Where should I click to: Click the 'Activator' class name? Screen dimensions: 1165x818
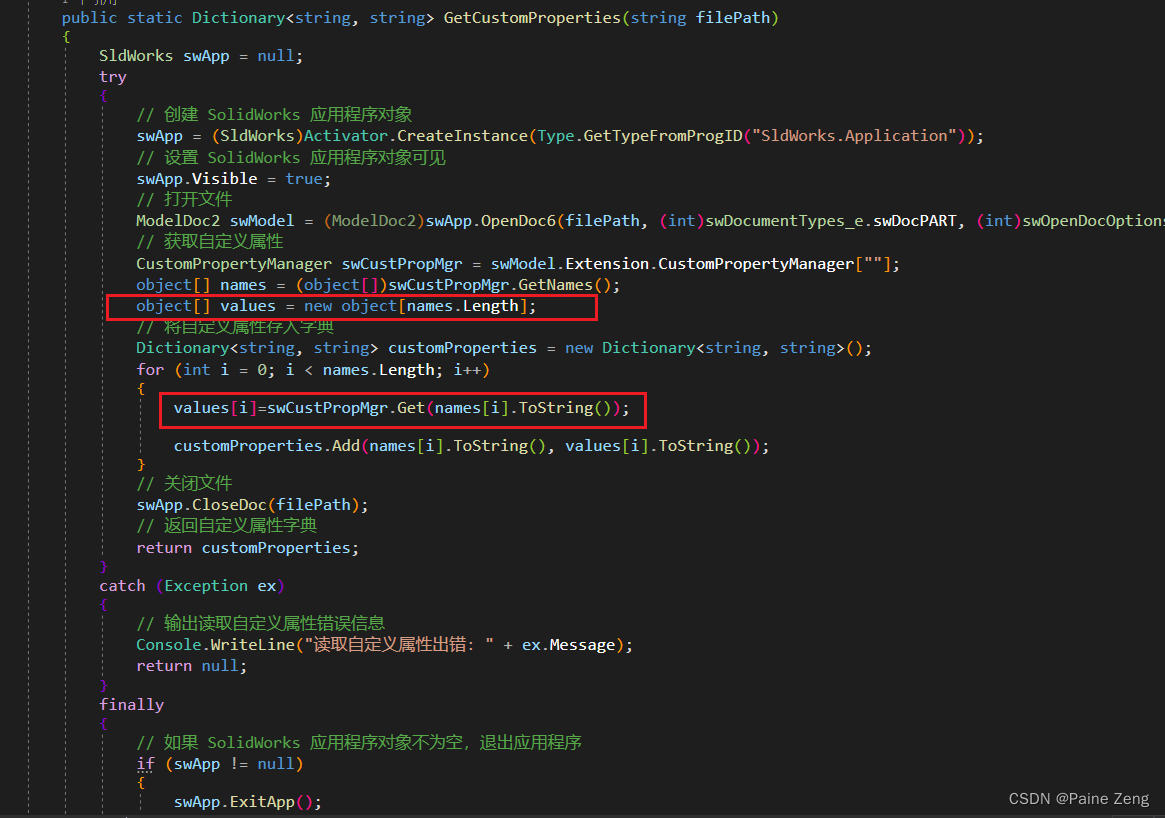(345, 136)
